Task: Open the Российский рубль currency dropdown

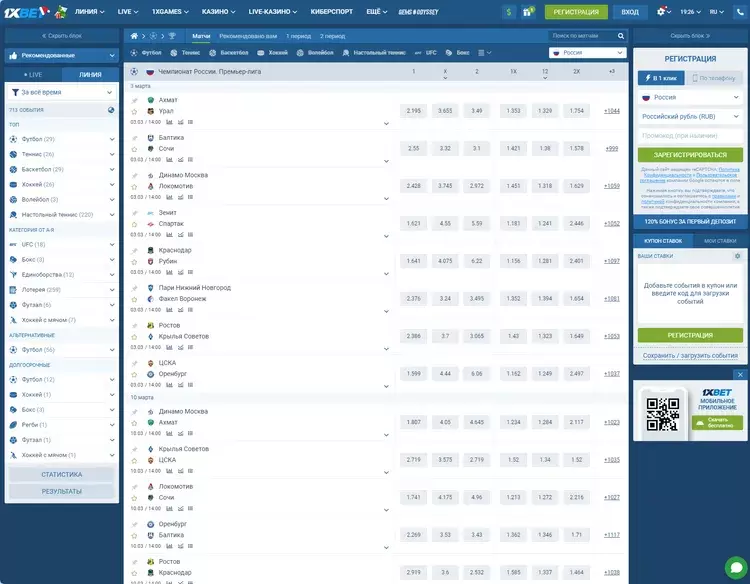Action: [690, 117]
